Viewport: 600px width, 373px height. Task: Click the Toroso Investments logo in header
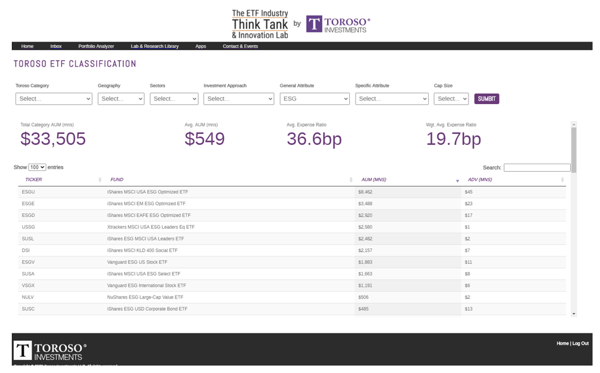point(338,24)
